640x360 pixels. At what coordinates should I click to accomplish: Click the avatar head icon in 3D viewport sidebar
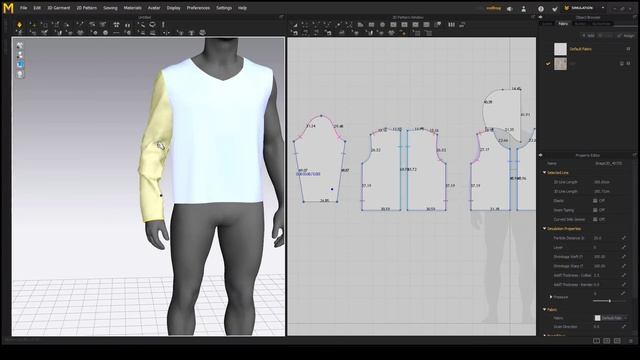coord(20,74)
